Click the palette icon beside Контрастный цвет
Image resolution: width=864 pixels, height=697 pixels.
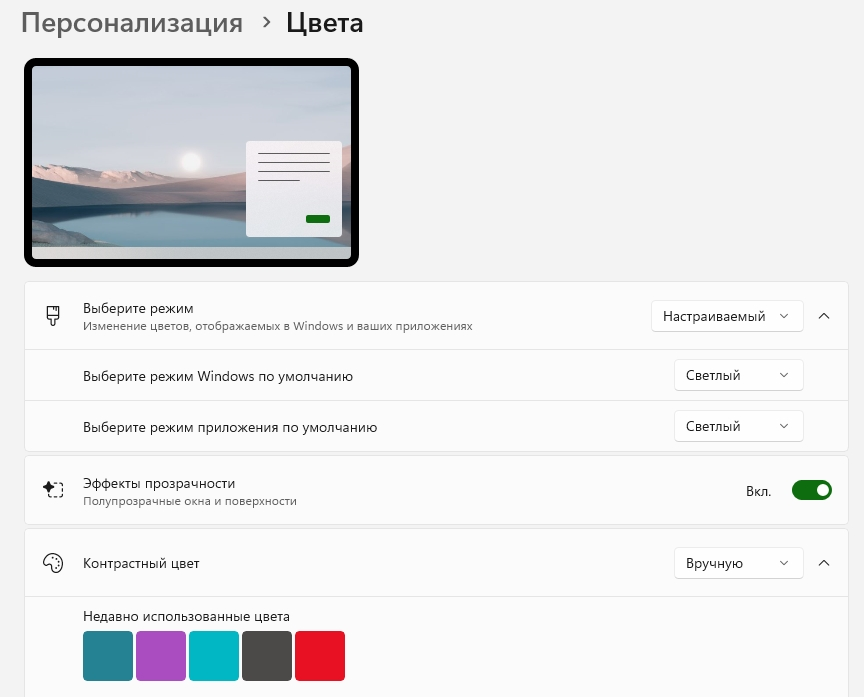coord(53,563)
